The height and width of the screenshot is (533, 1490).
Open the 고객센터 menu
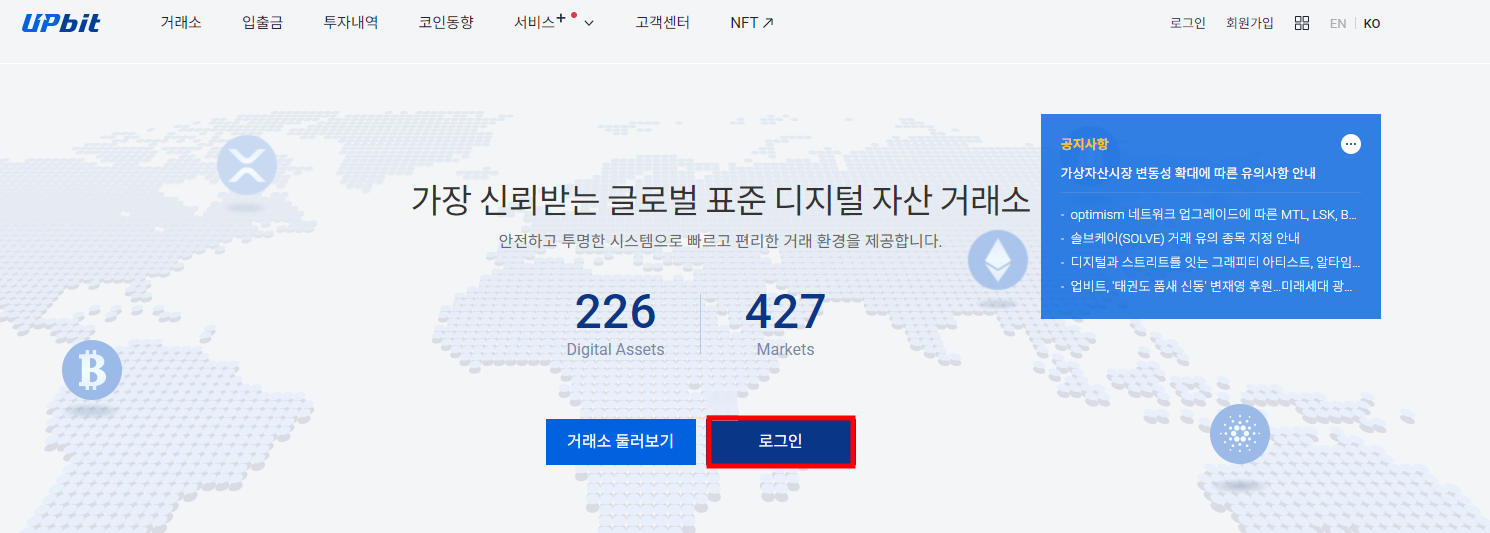pos(662,23)
